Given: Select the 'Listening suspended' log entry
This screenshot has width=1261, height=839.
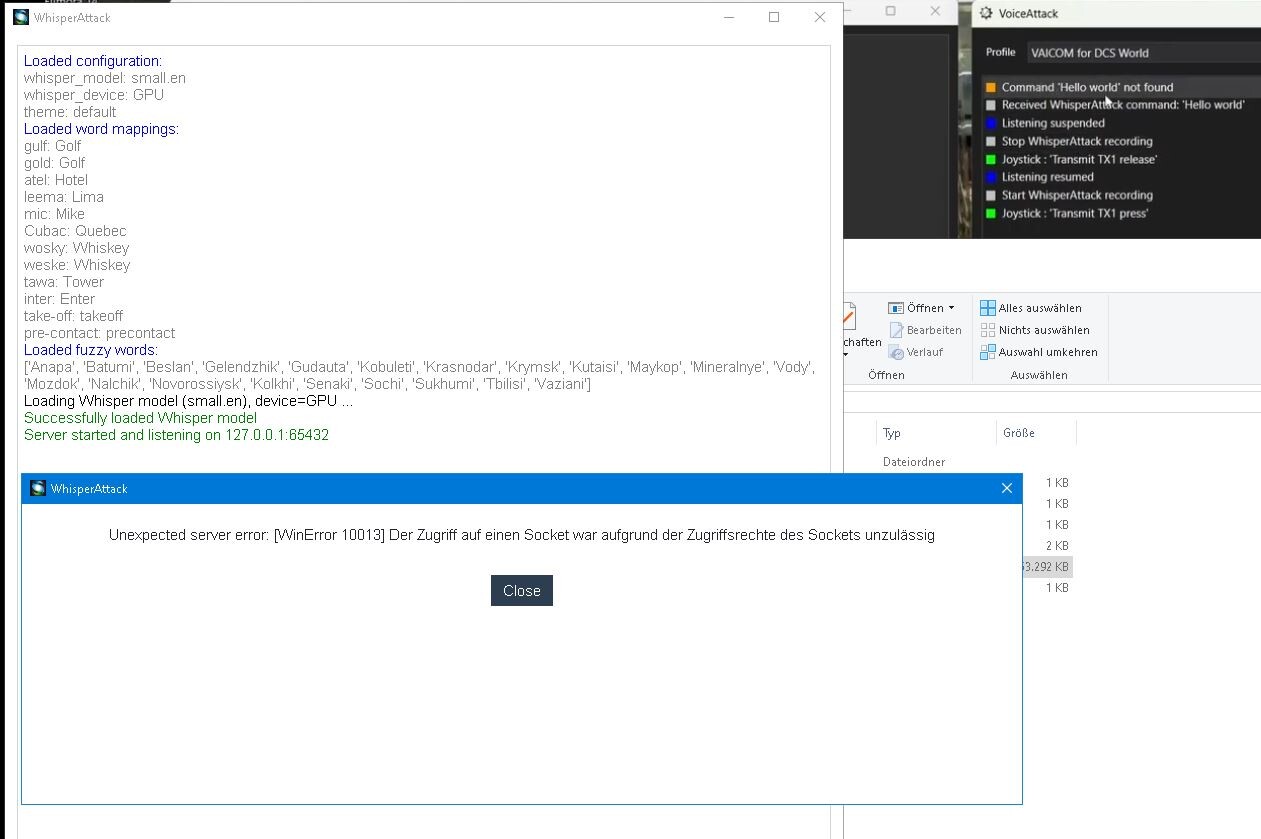Looking at the screenshot, I should [x=1053, y=123].
